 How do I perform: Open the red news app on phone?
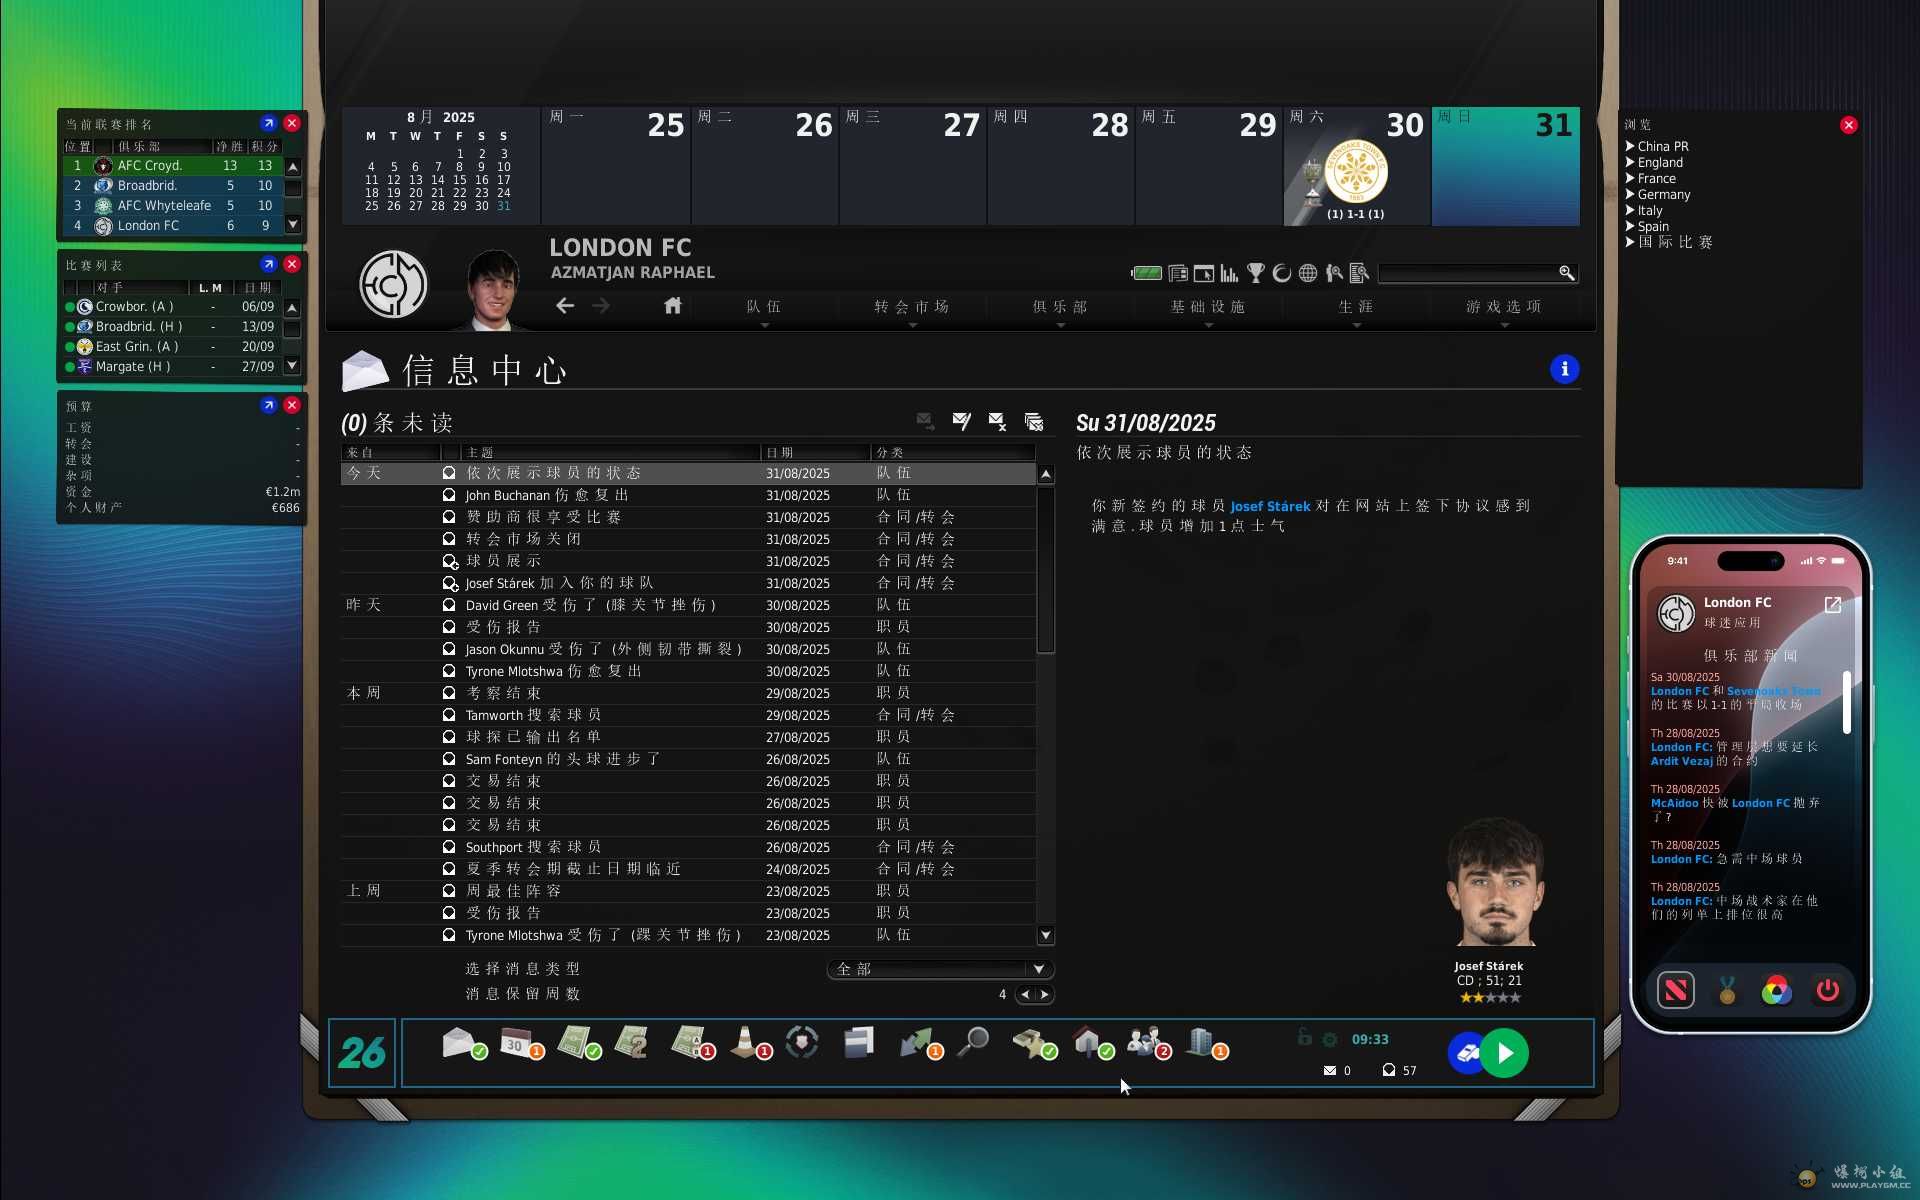pyautogui.click(x=1676, y=990)
